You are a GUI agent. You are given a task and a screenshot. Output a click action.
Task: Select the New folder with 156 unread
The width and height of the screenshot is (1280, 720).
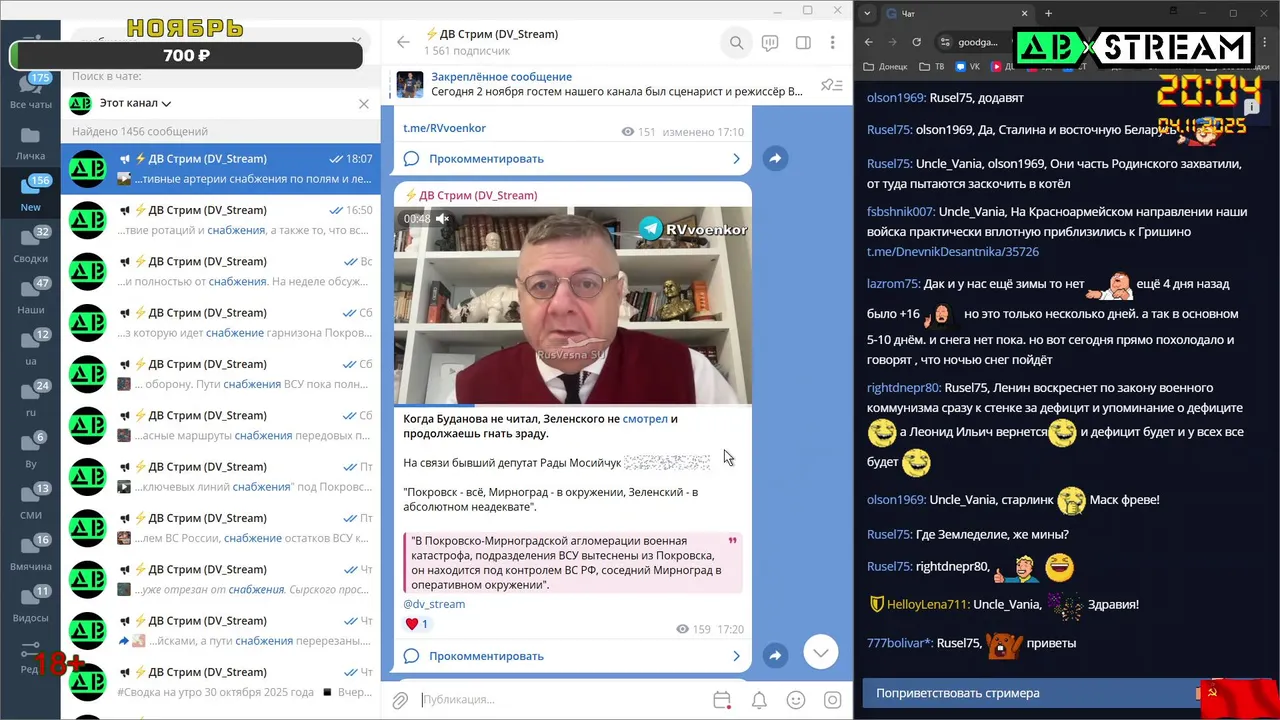tap(31, 193)
